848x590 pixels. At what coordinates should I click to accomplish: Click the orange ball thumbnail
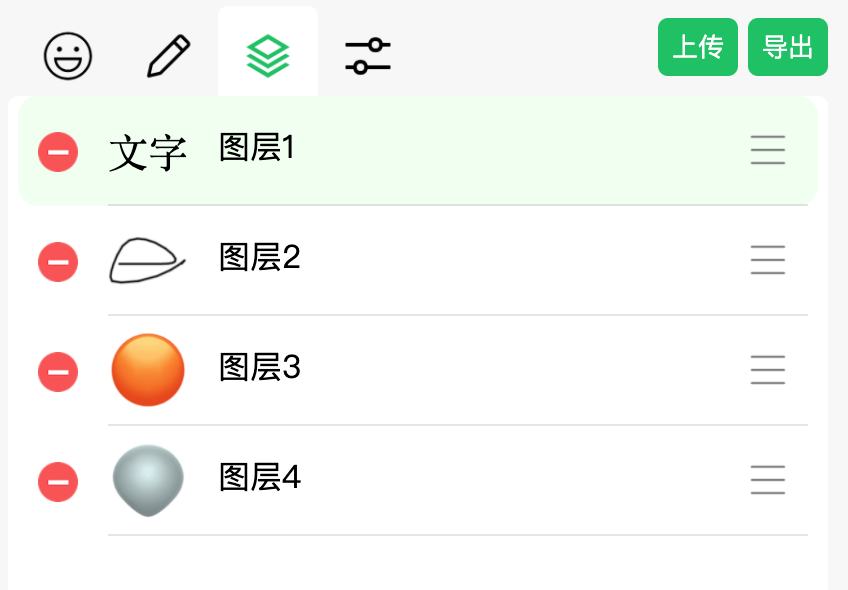[148, 370]
